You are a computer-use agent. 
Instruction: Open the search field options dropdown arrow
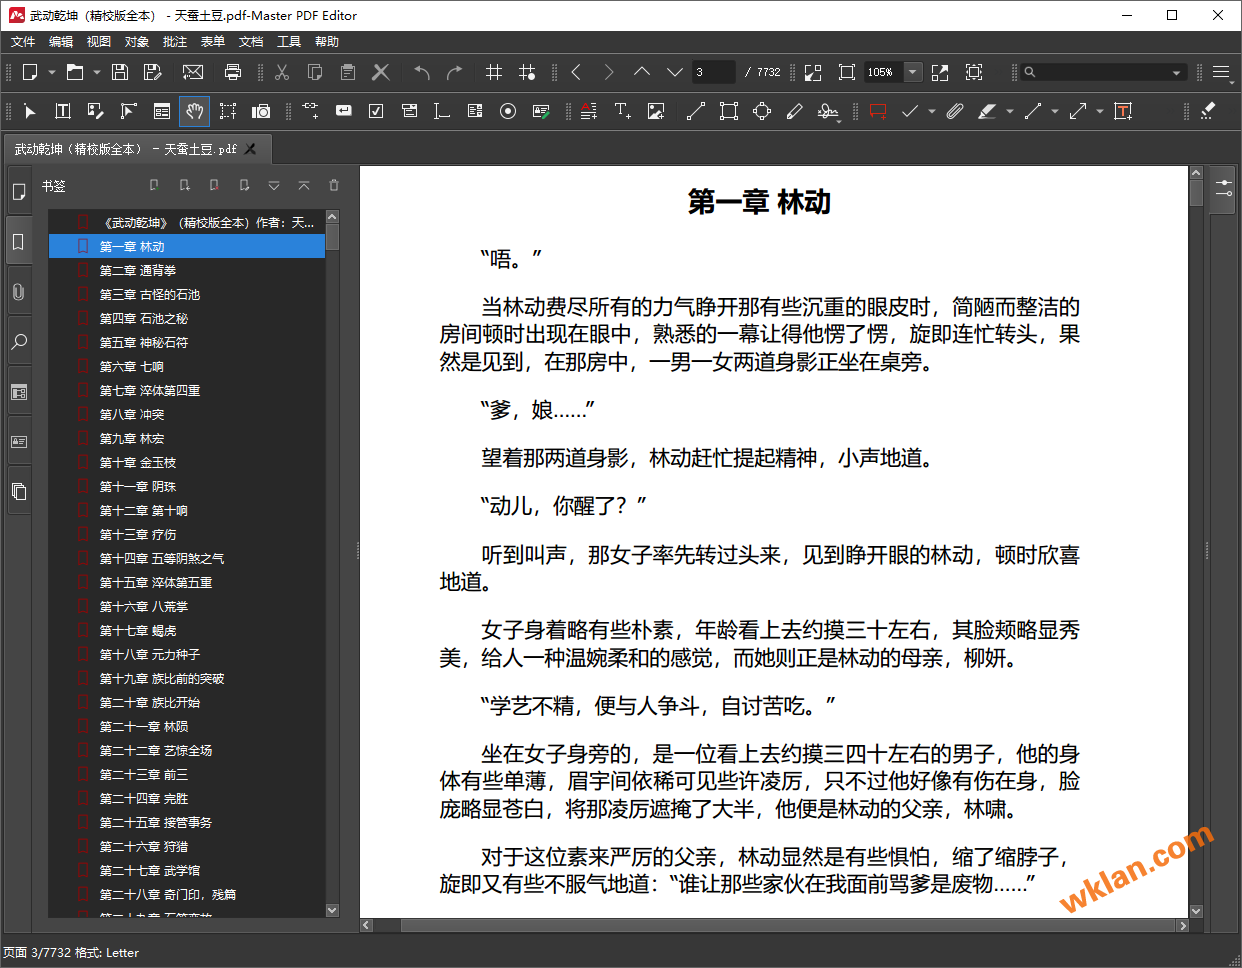1176,72
